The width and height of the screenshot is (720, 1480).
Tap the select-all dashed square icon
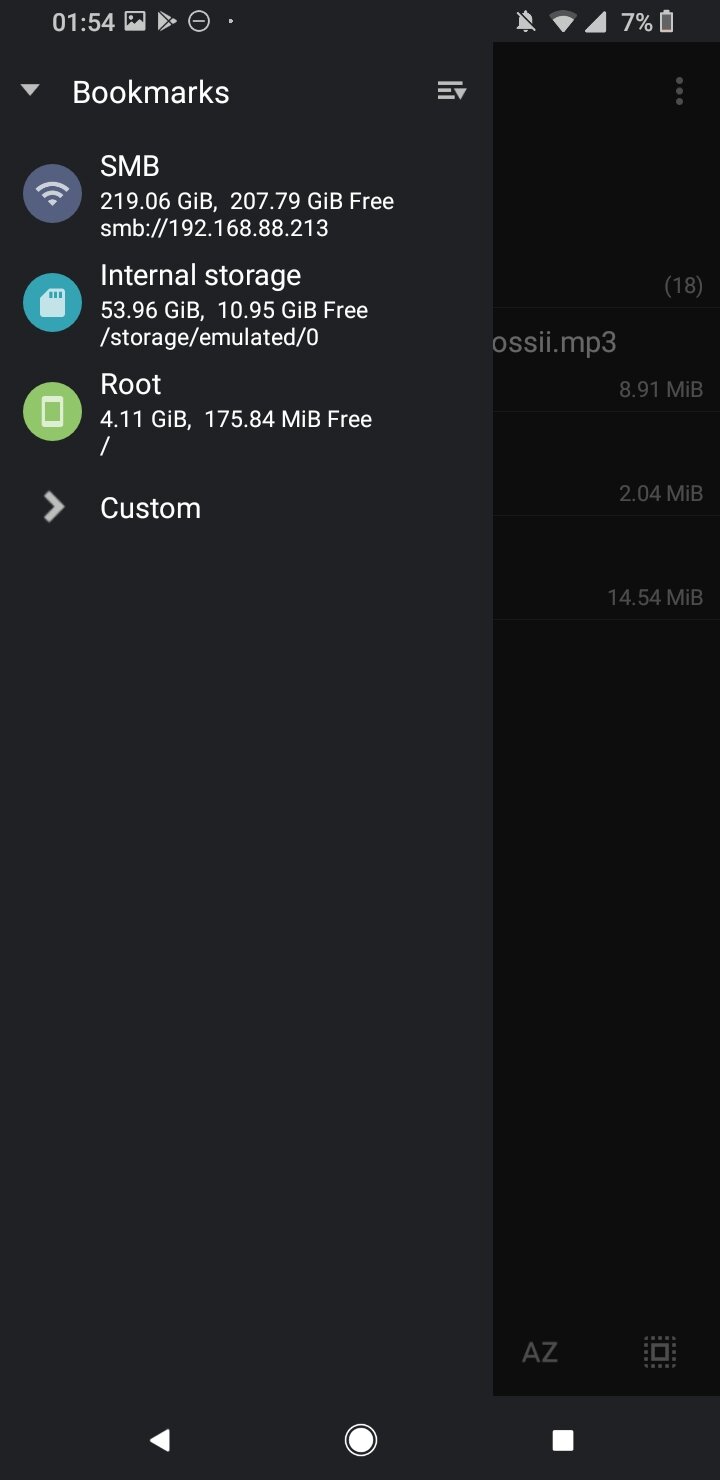[x=659, y=1352]
